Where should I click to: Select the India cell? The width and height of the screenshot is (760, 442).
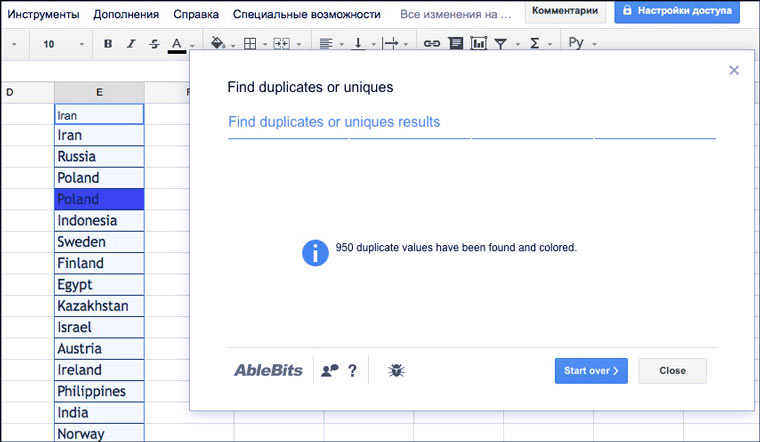(x=99, y=412)
